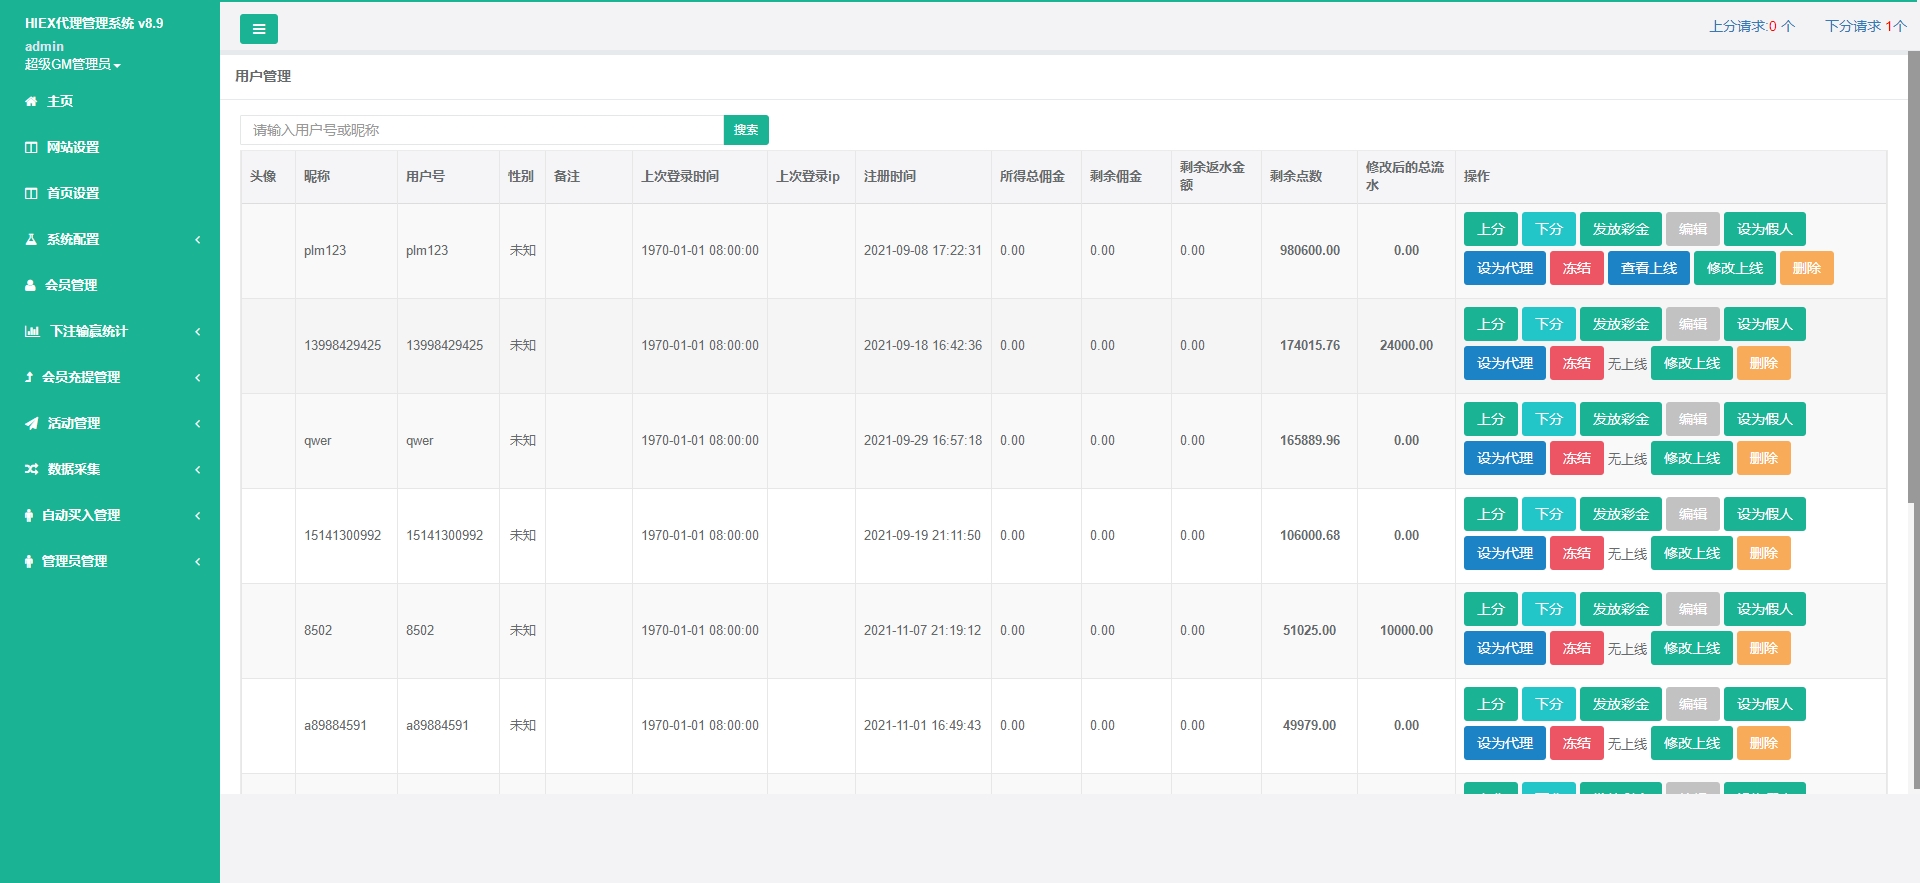Screen dimensions: 1920x883
Task: Click the 首页设置 sidebar icon
Action: [x=31, y=193]
